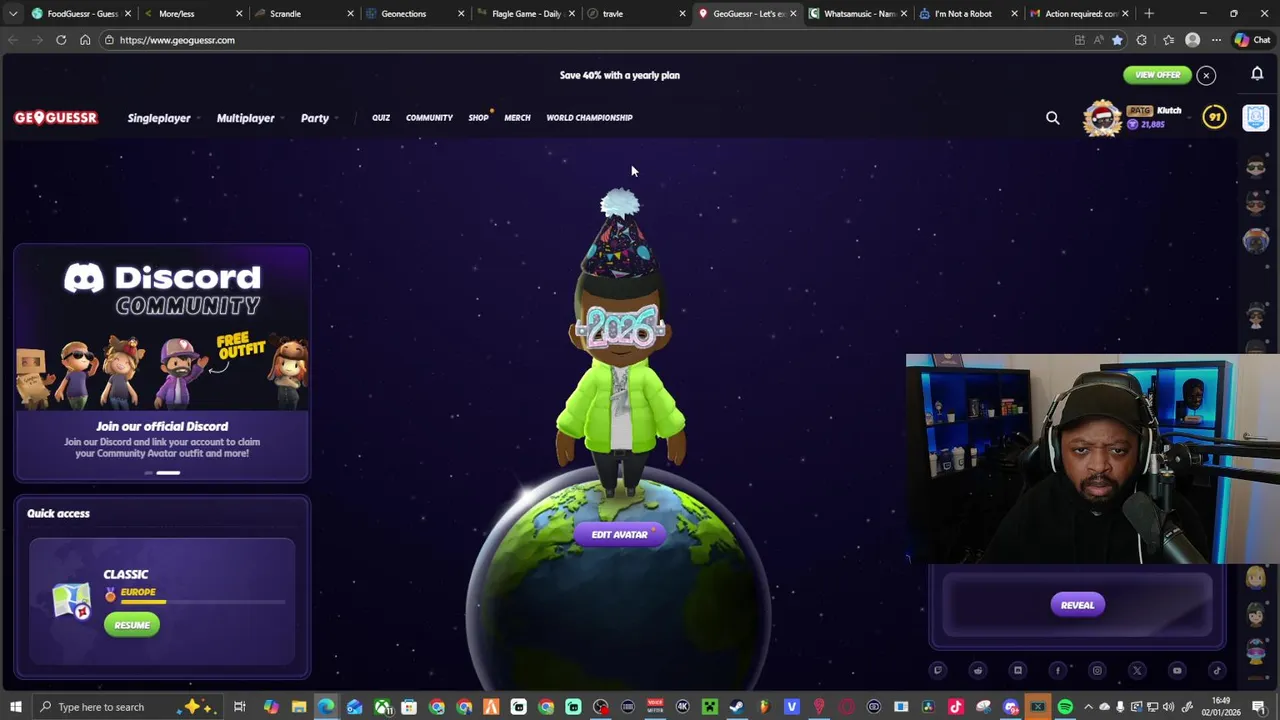Open the browser profile icon

pyautogui.click(x=1192, y=40)
